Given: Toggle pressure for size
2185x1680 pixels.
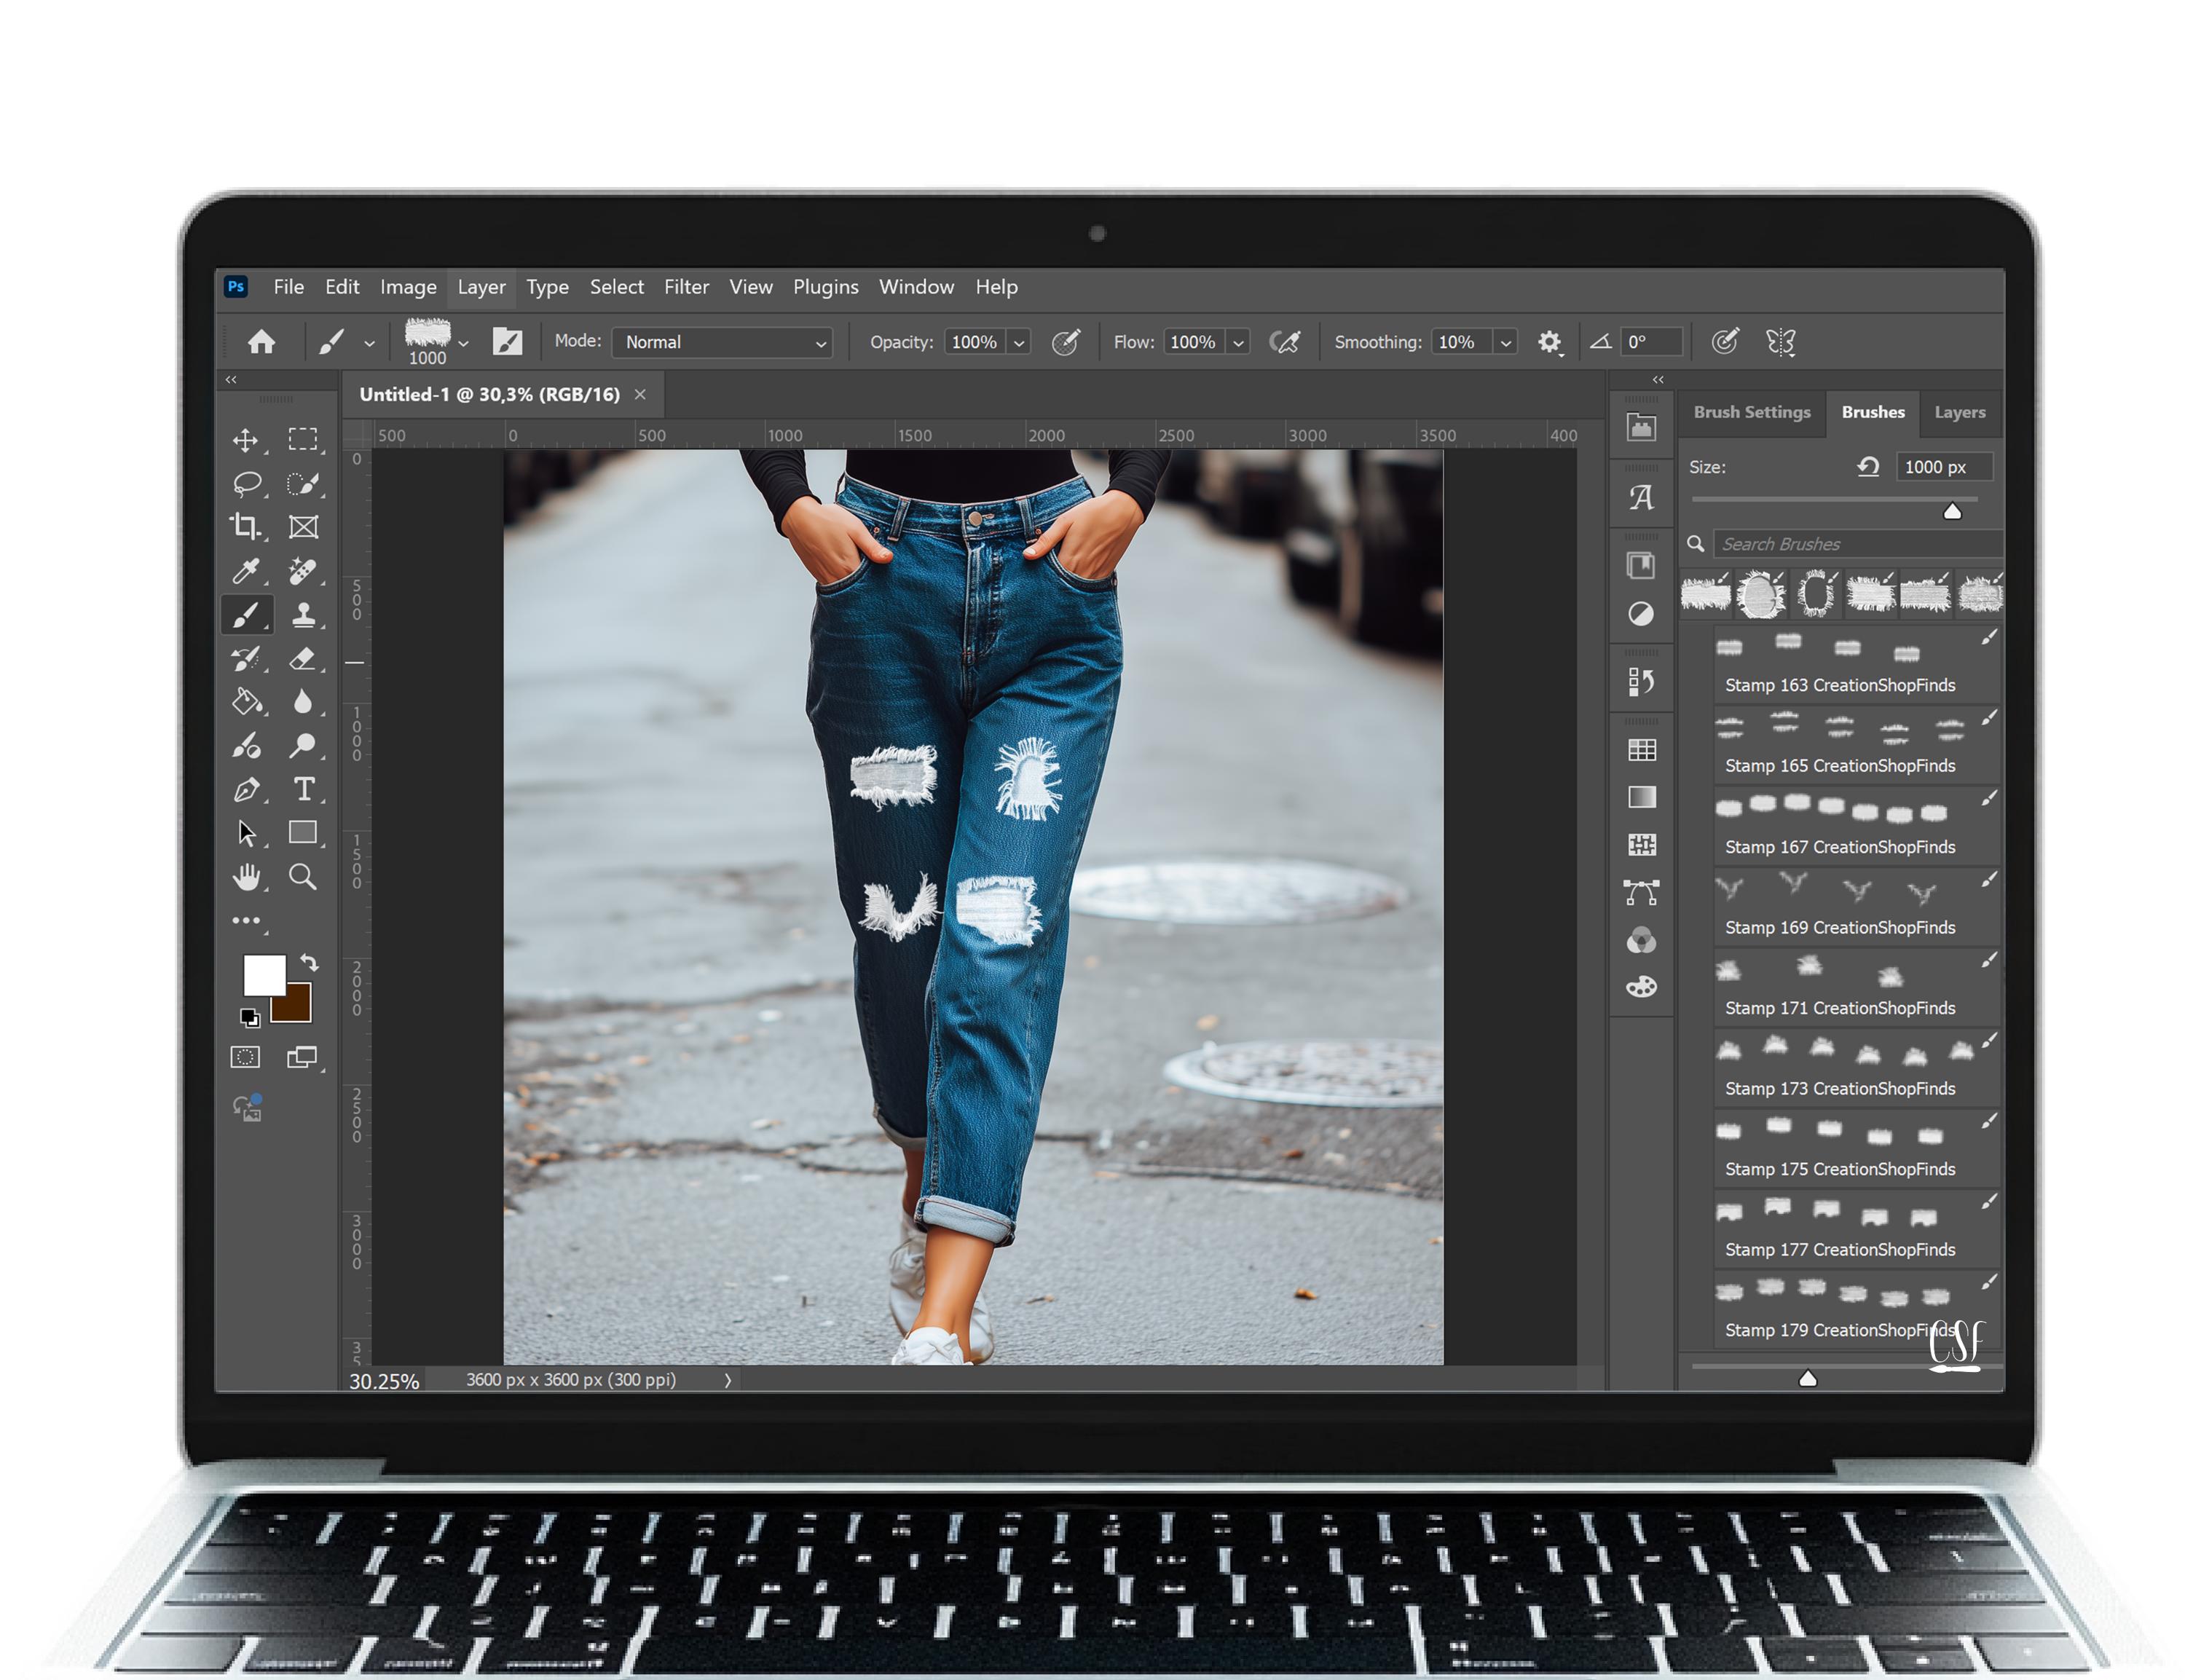Looking at the screenshot, I should pos(1724,342).
